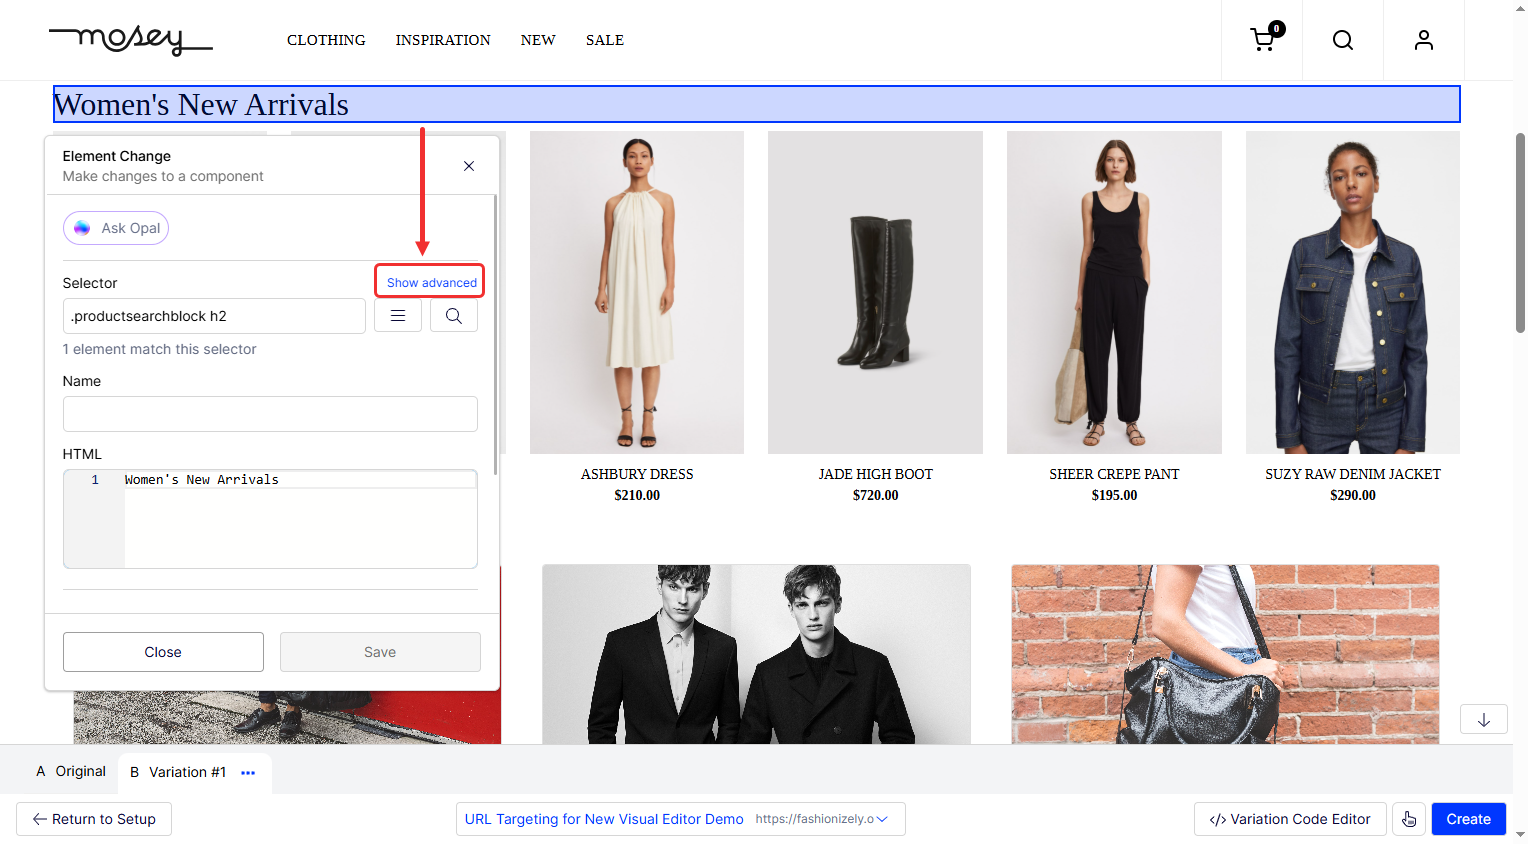The height and width of the screenshot is (844, 1528).
Task: Click Return to Setup
Action: point(94,819)
